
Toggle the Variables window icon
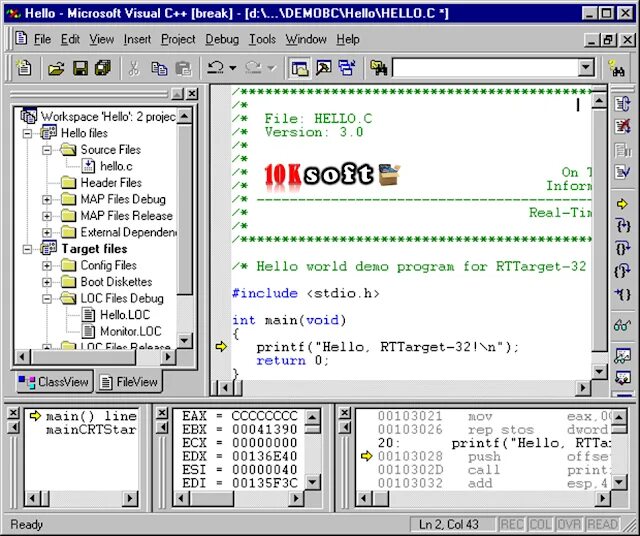(622, 378)
